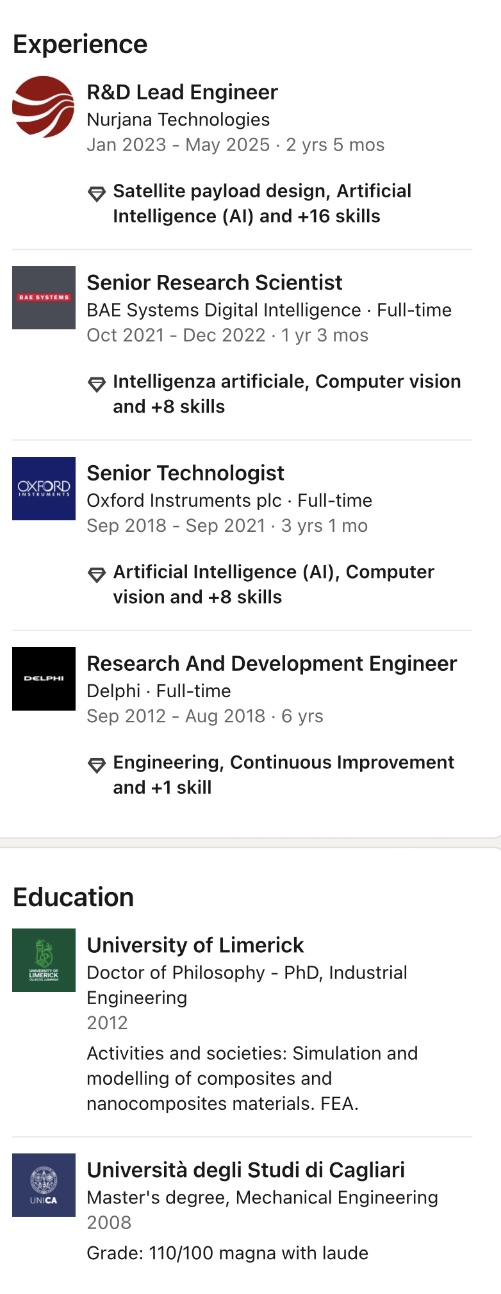
Task: Expand Oxford Instruments Artificial Intelligence (AI) skills
Action: [x=274, y=584]
